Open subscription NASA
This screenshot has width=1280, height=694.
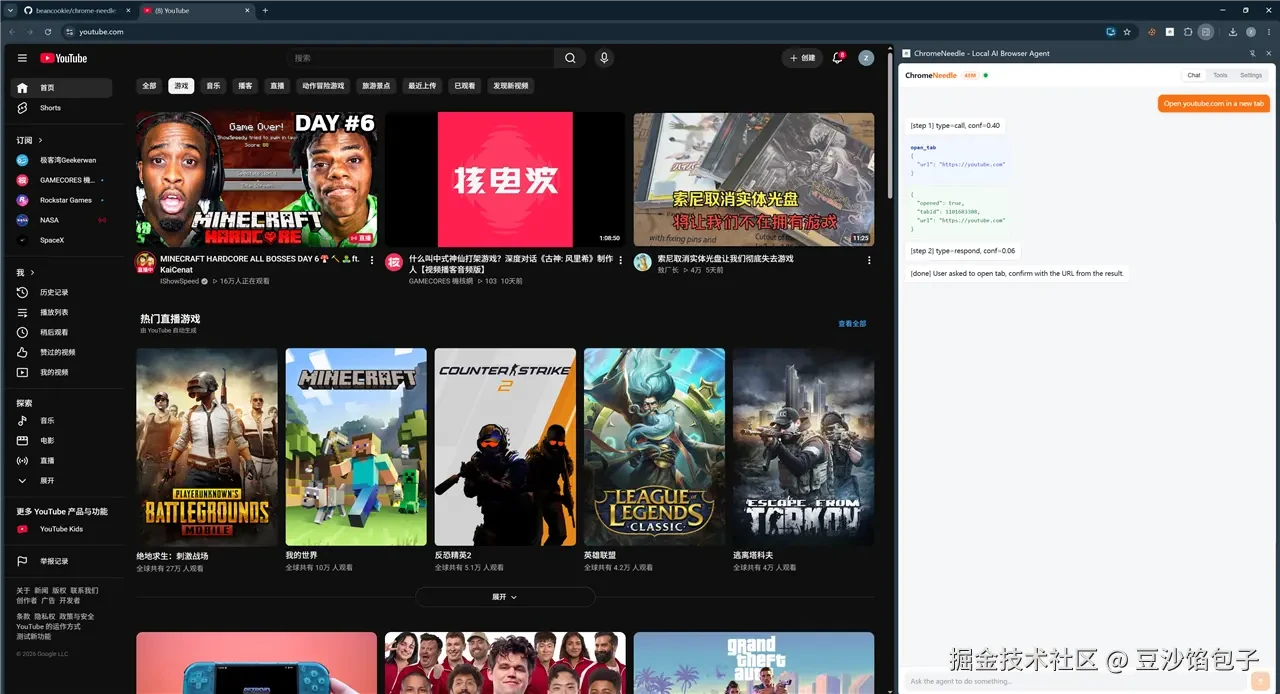tap(62, 220)
